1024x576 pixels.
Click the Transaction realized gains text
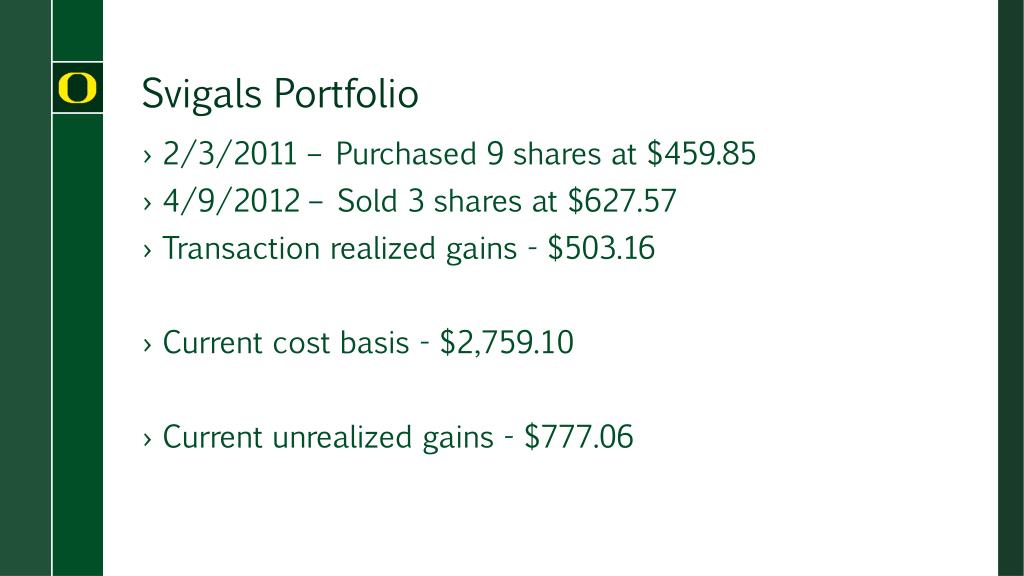[340, 249]
